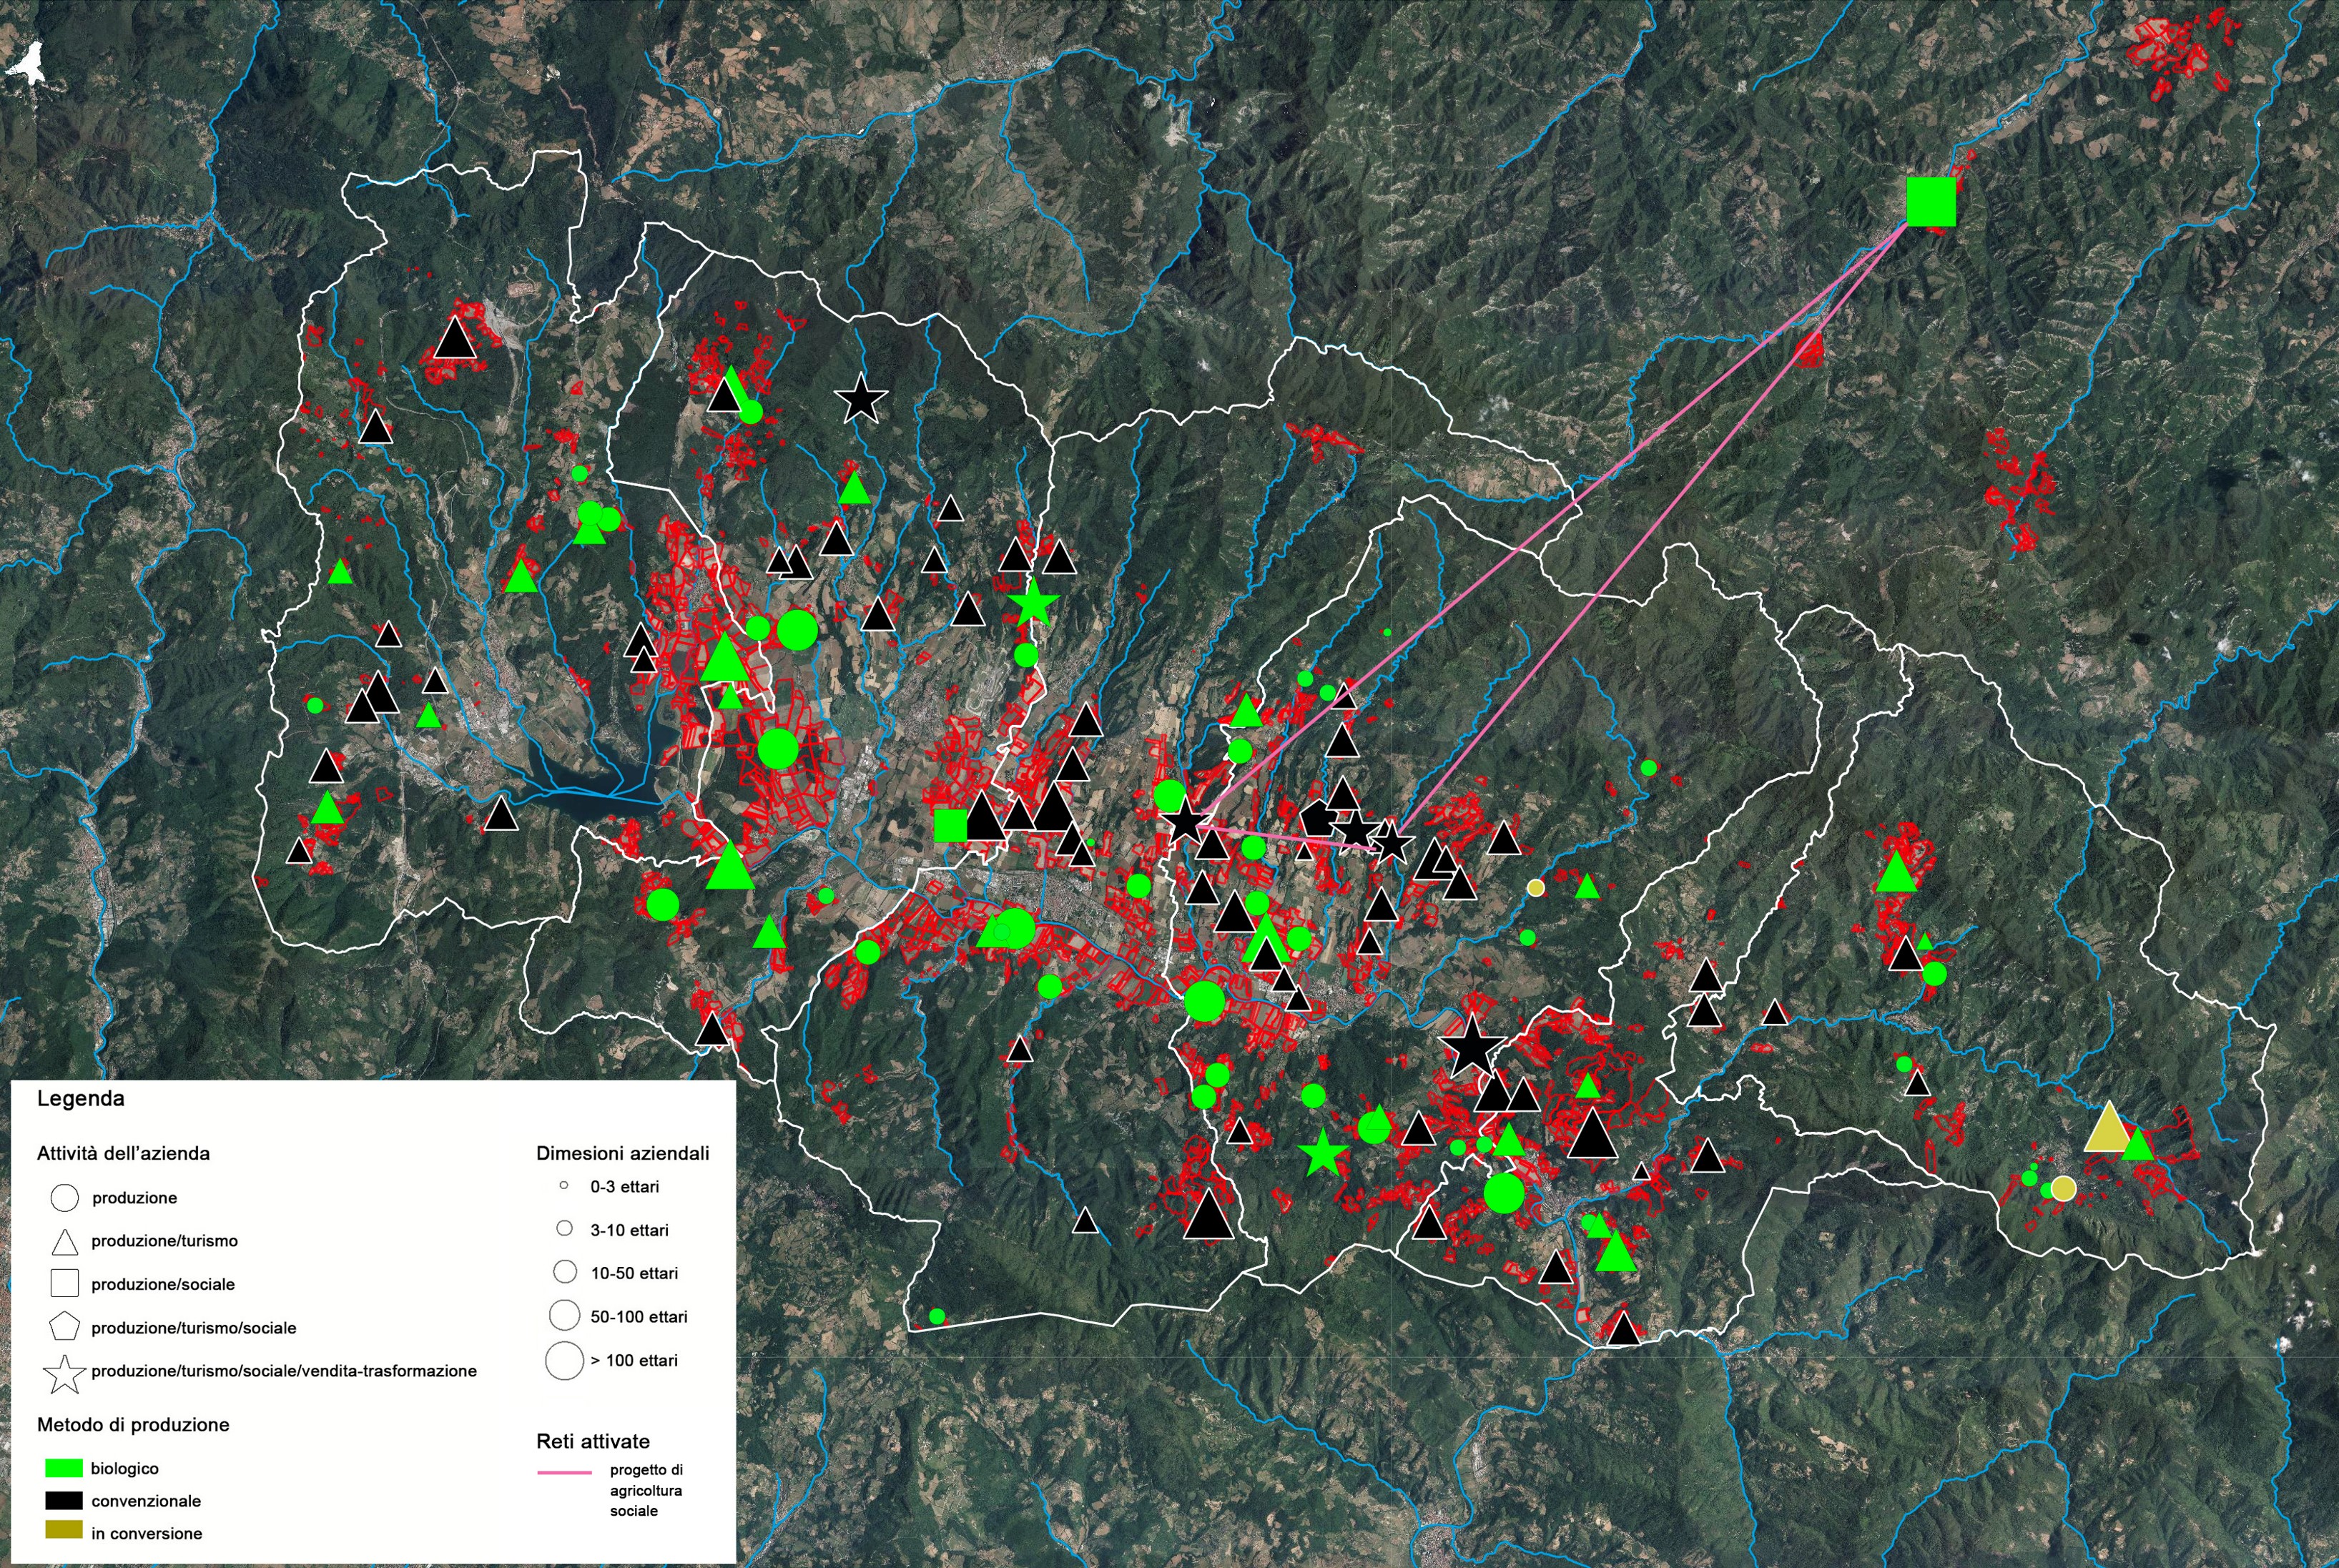
Task: Click the 10-50 ettari label
Action: (634, 1273)
